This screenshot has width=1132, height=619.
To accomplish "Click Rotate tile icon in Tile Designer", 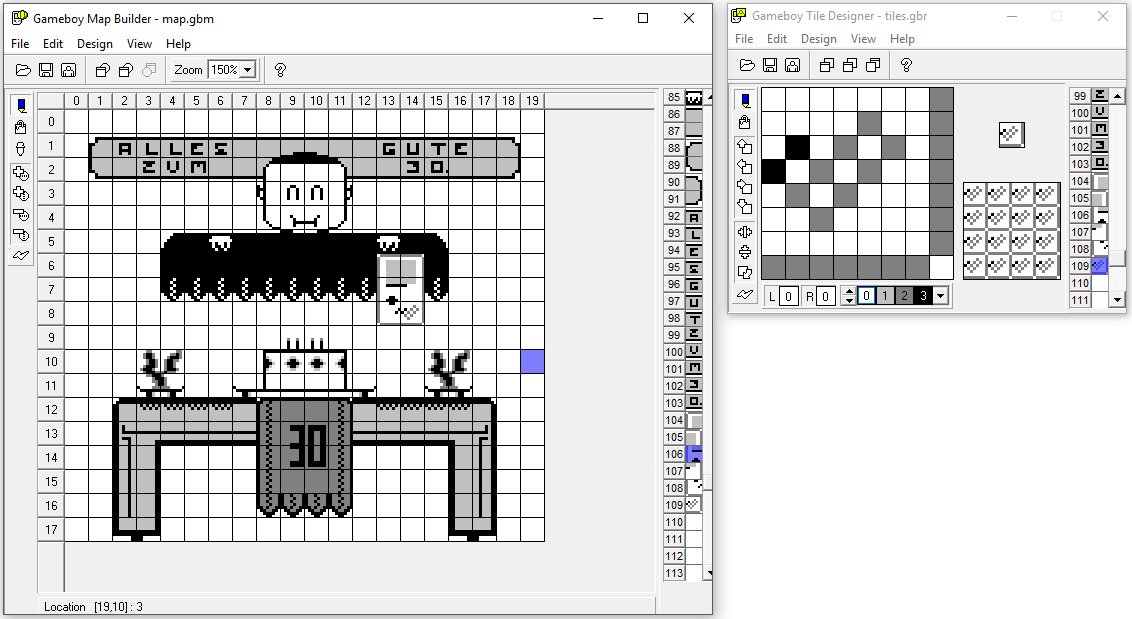I will tap(744, 273).
